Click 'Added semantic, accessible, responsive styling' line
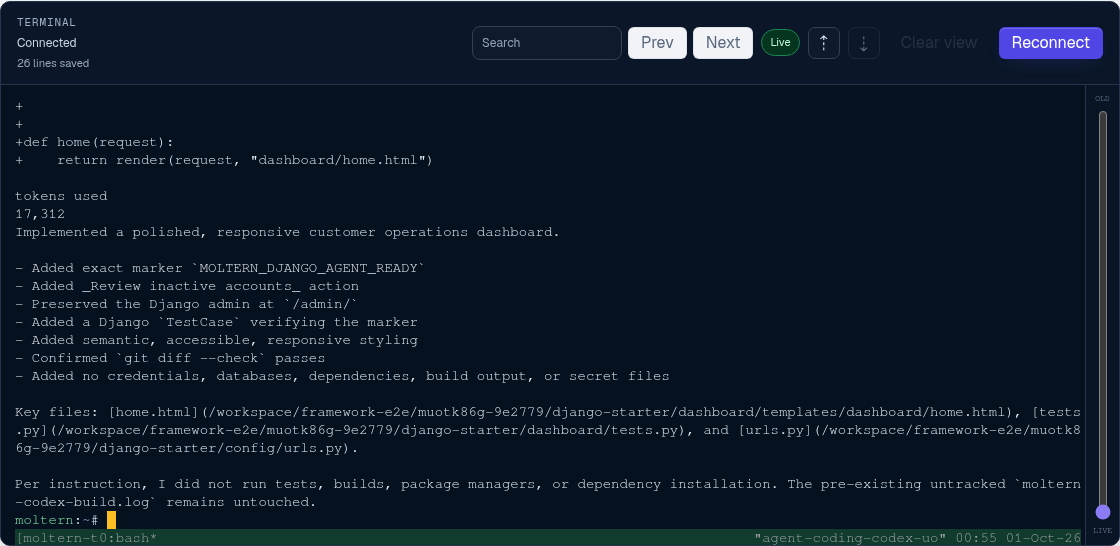This screenshot has height=546, width=1120. 216,339
